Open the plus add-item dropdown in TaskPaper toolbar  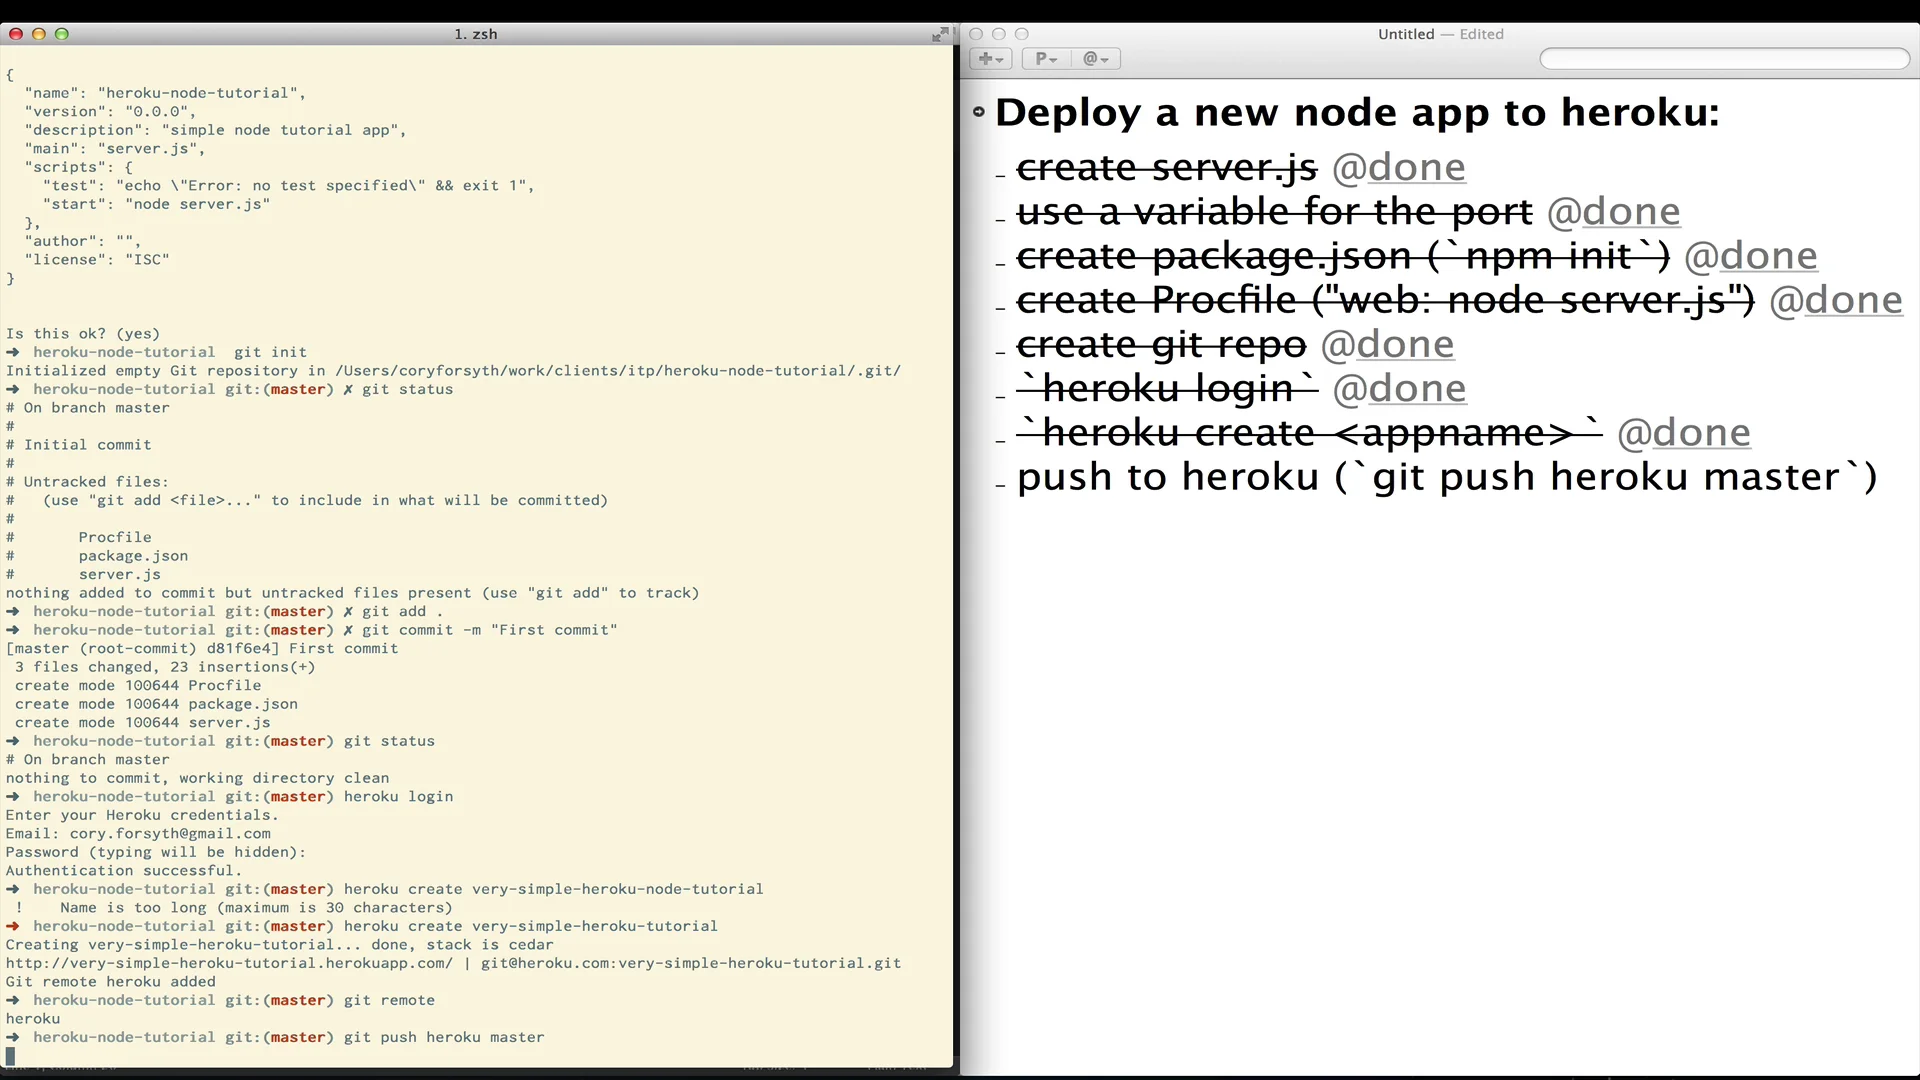(991, 59)
